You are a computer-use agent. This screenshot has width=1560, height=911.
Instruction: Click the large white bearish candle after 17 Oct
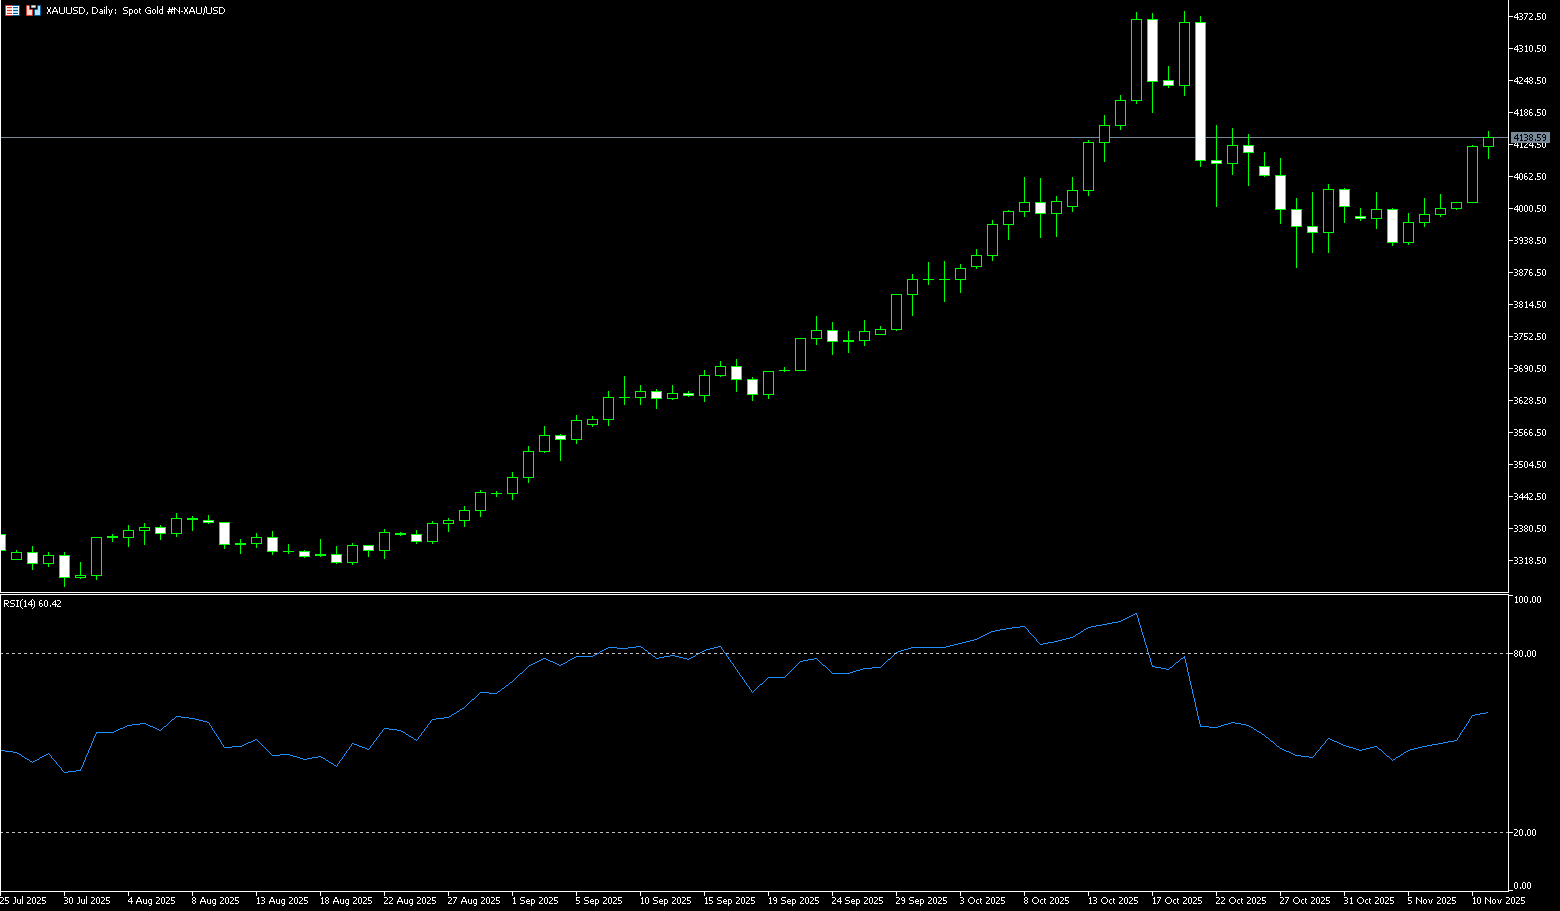point(1200,90)
